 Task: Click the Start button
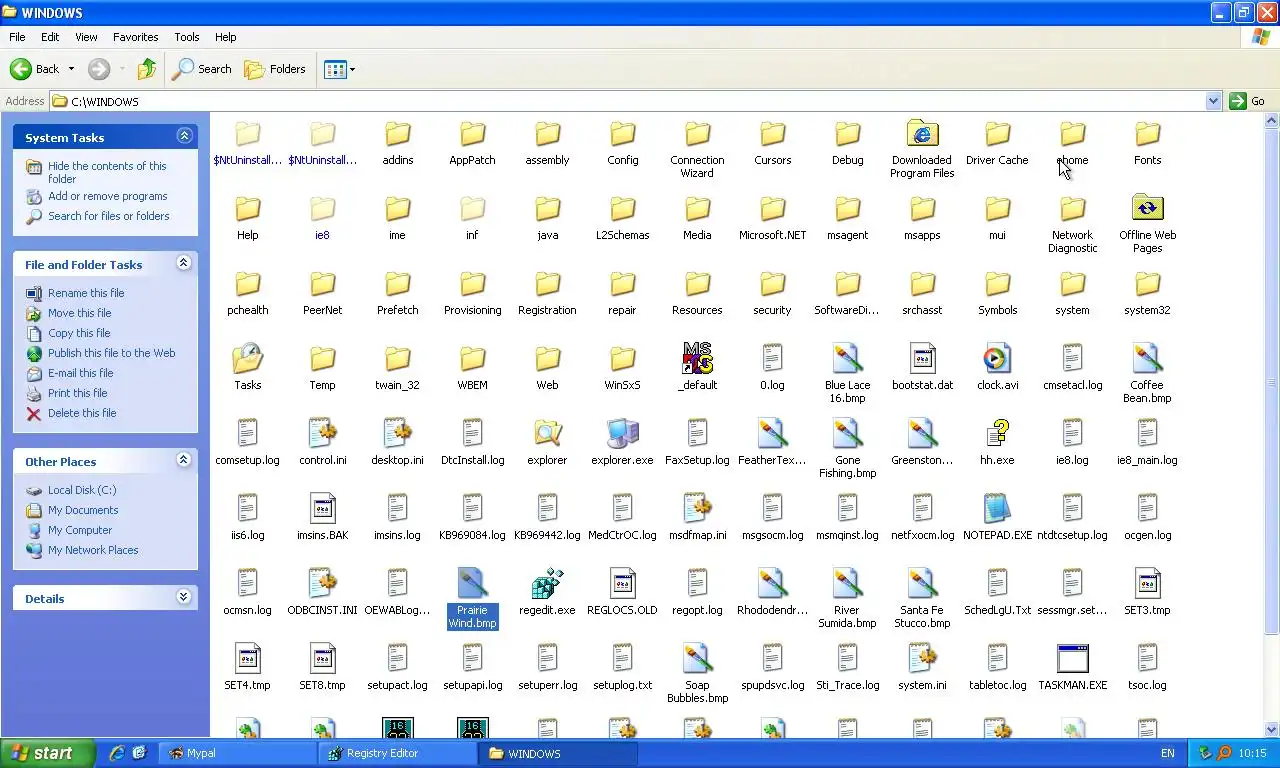point(47,753)
